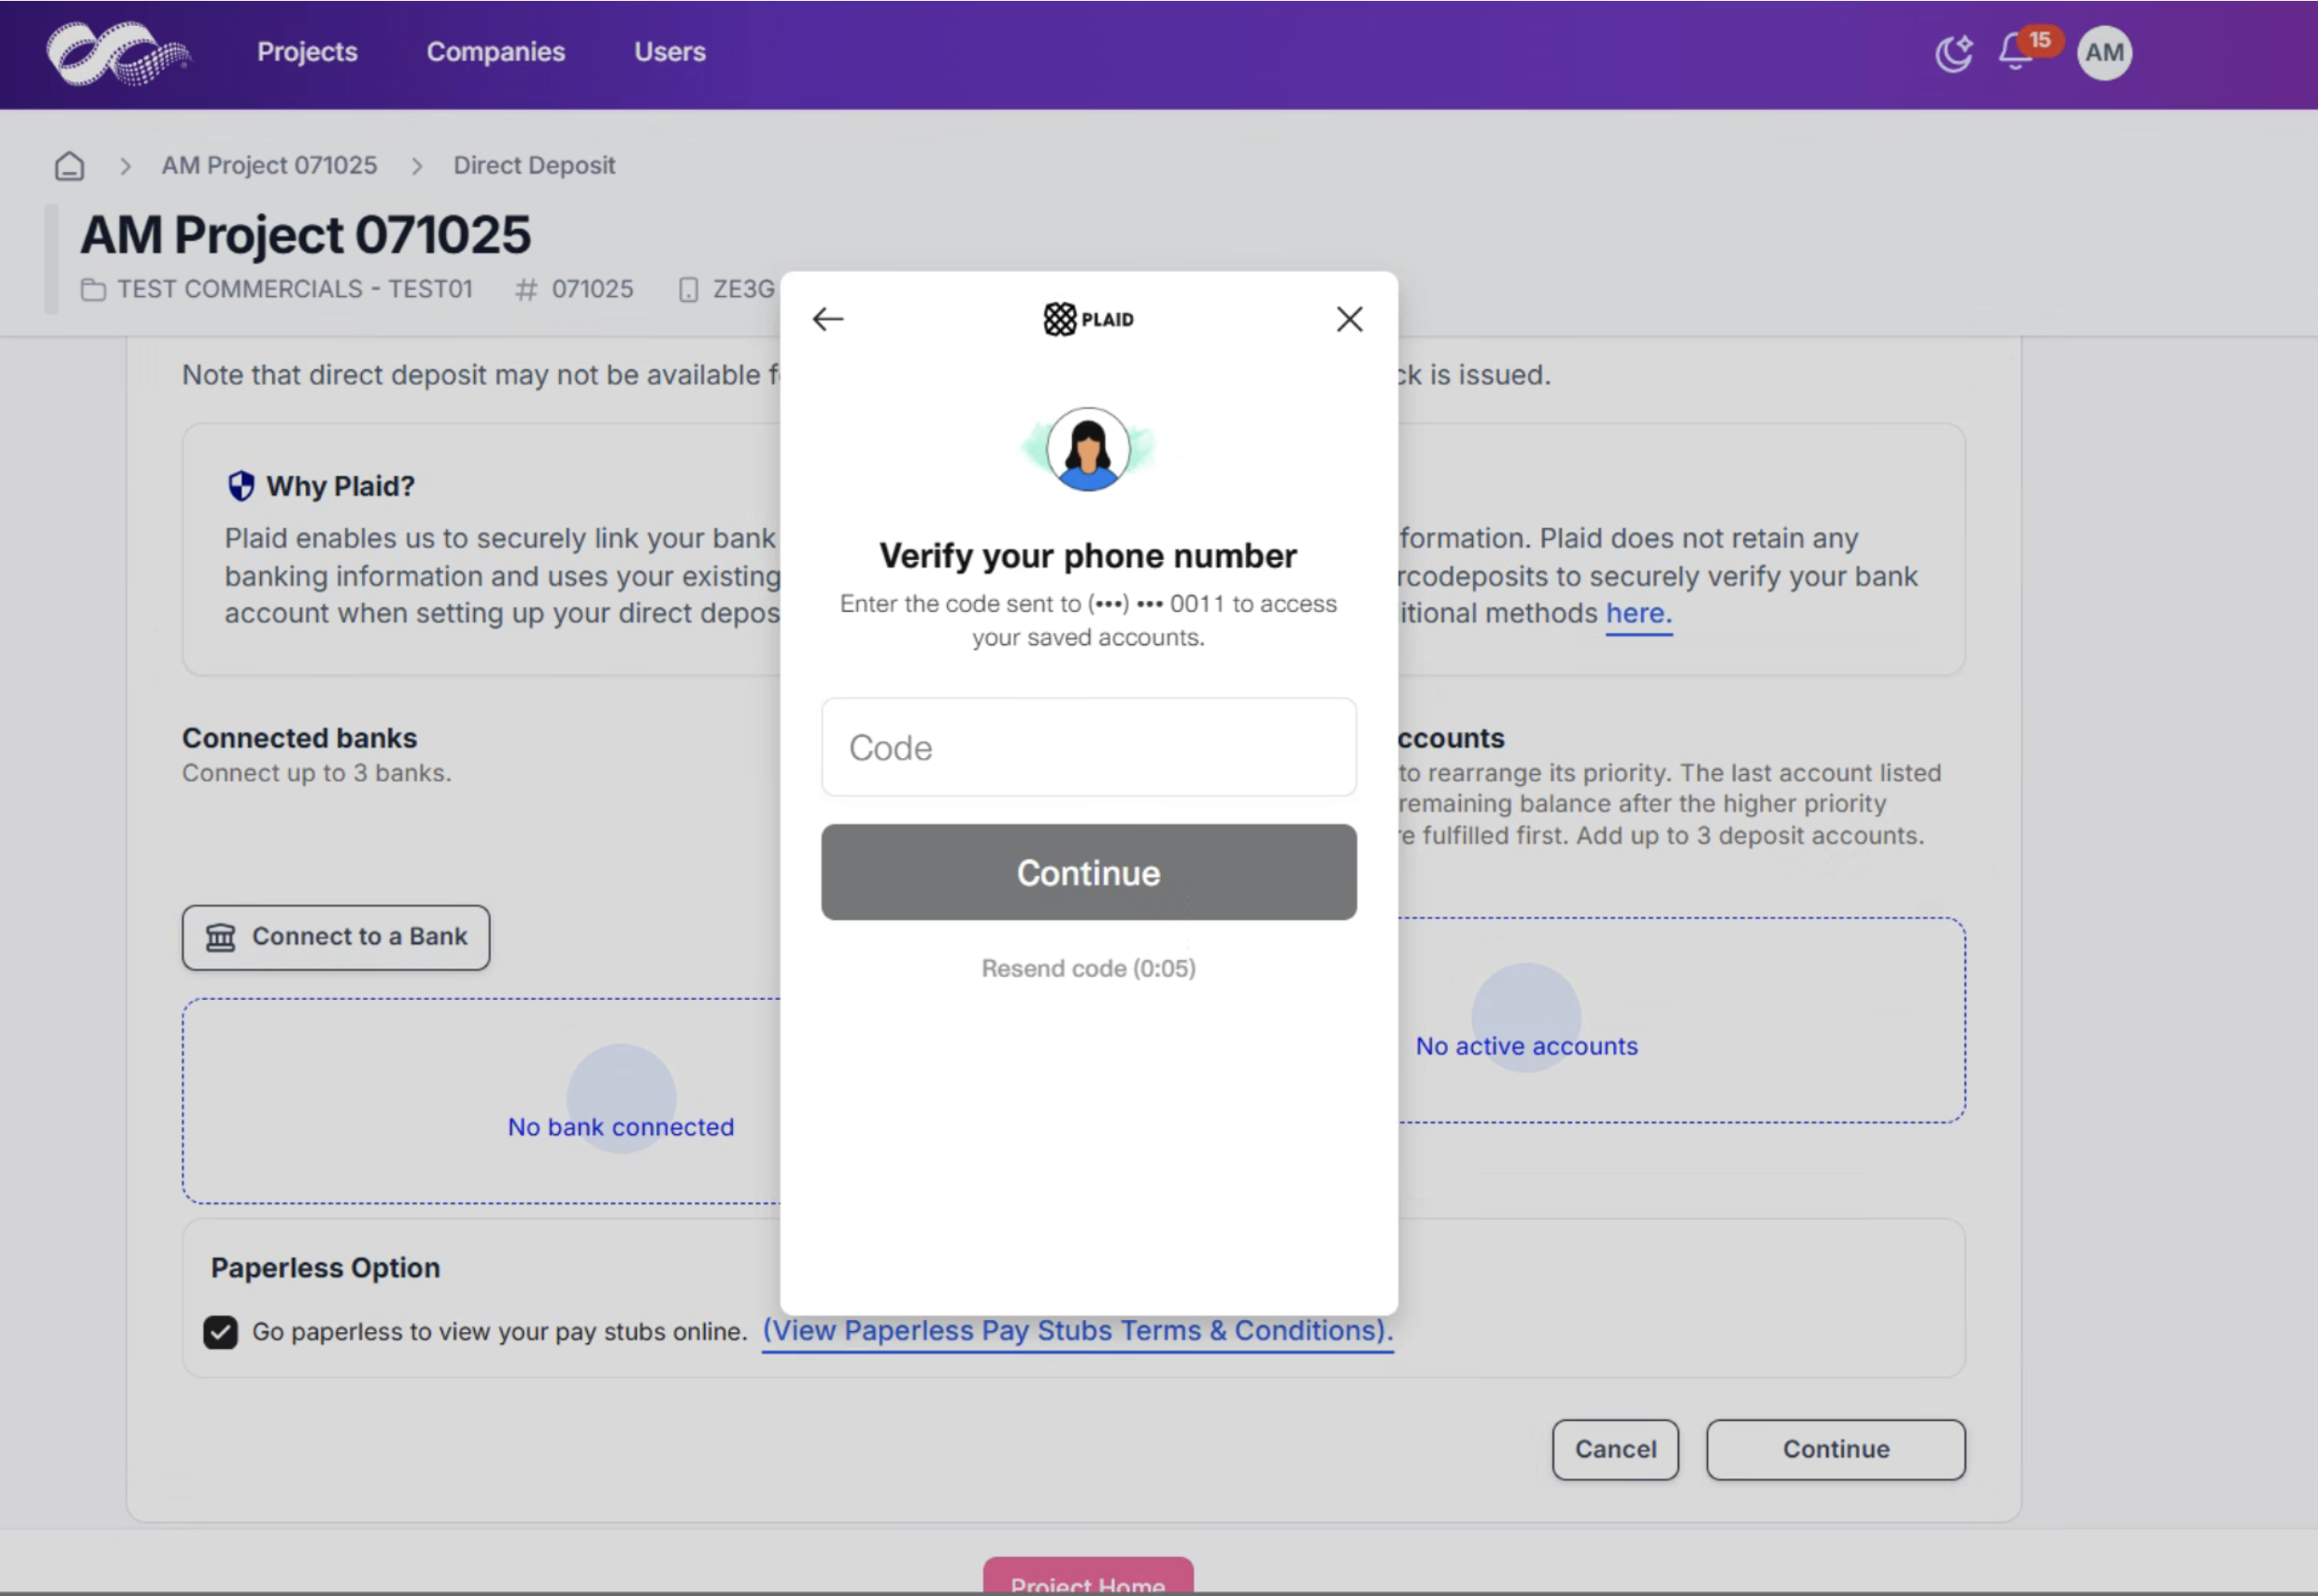Close the Plaid dialog
Image resolution: width=2318 pixels, height=1596 pixels.
tap(1349, 319)
